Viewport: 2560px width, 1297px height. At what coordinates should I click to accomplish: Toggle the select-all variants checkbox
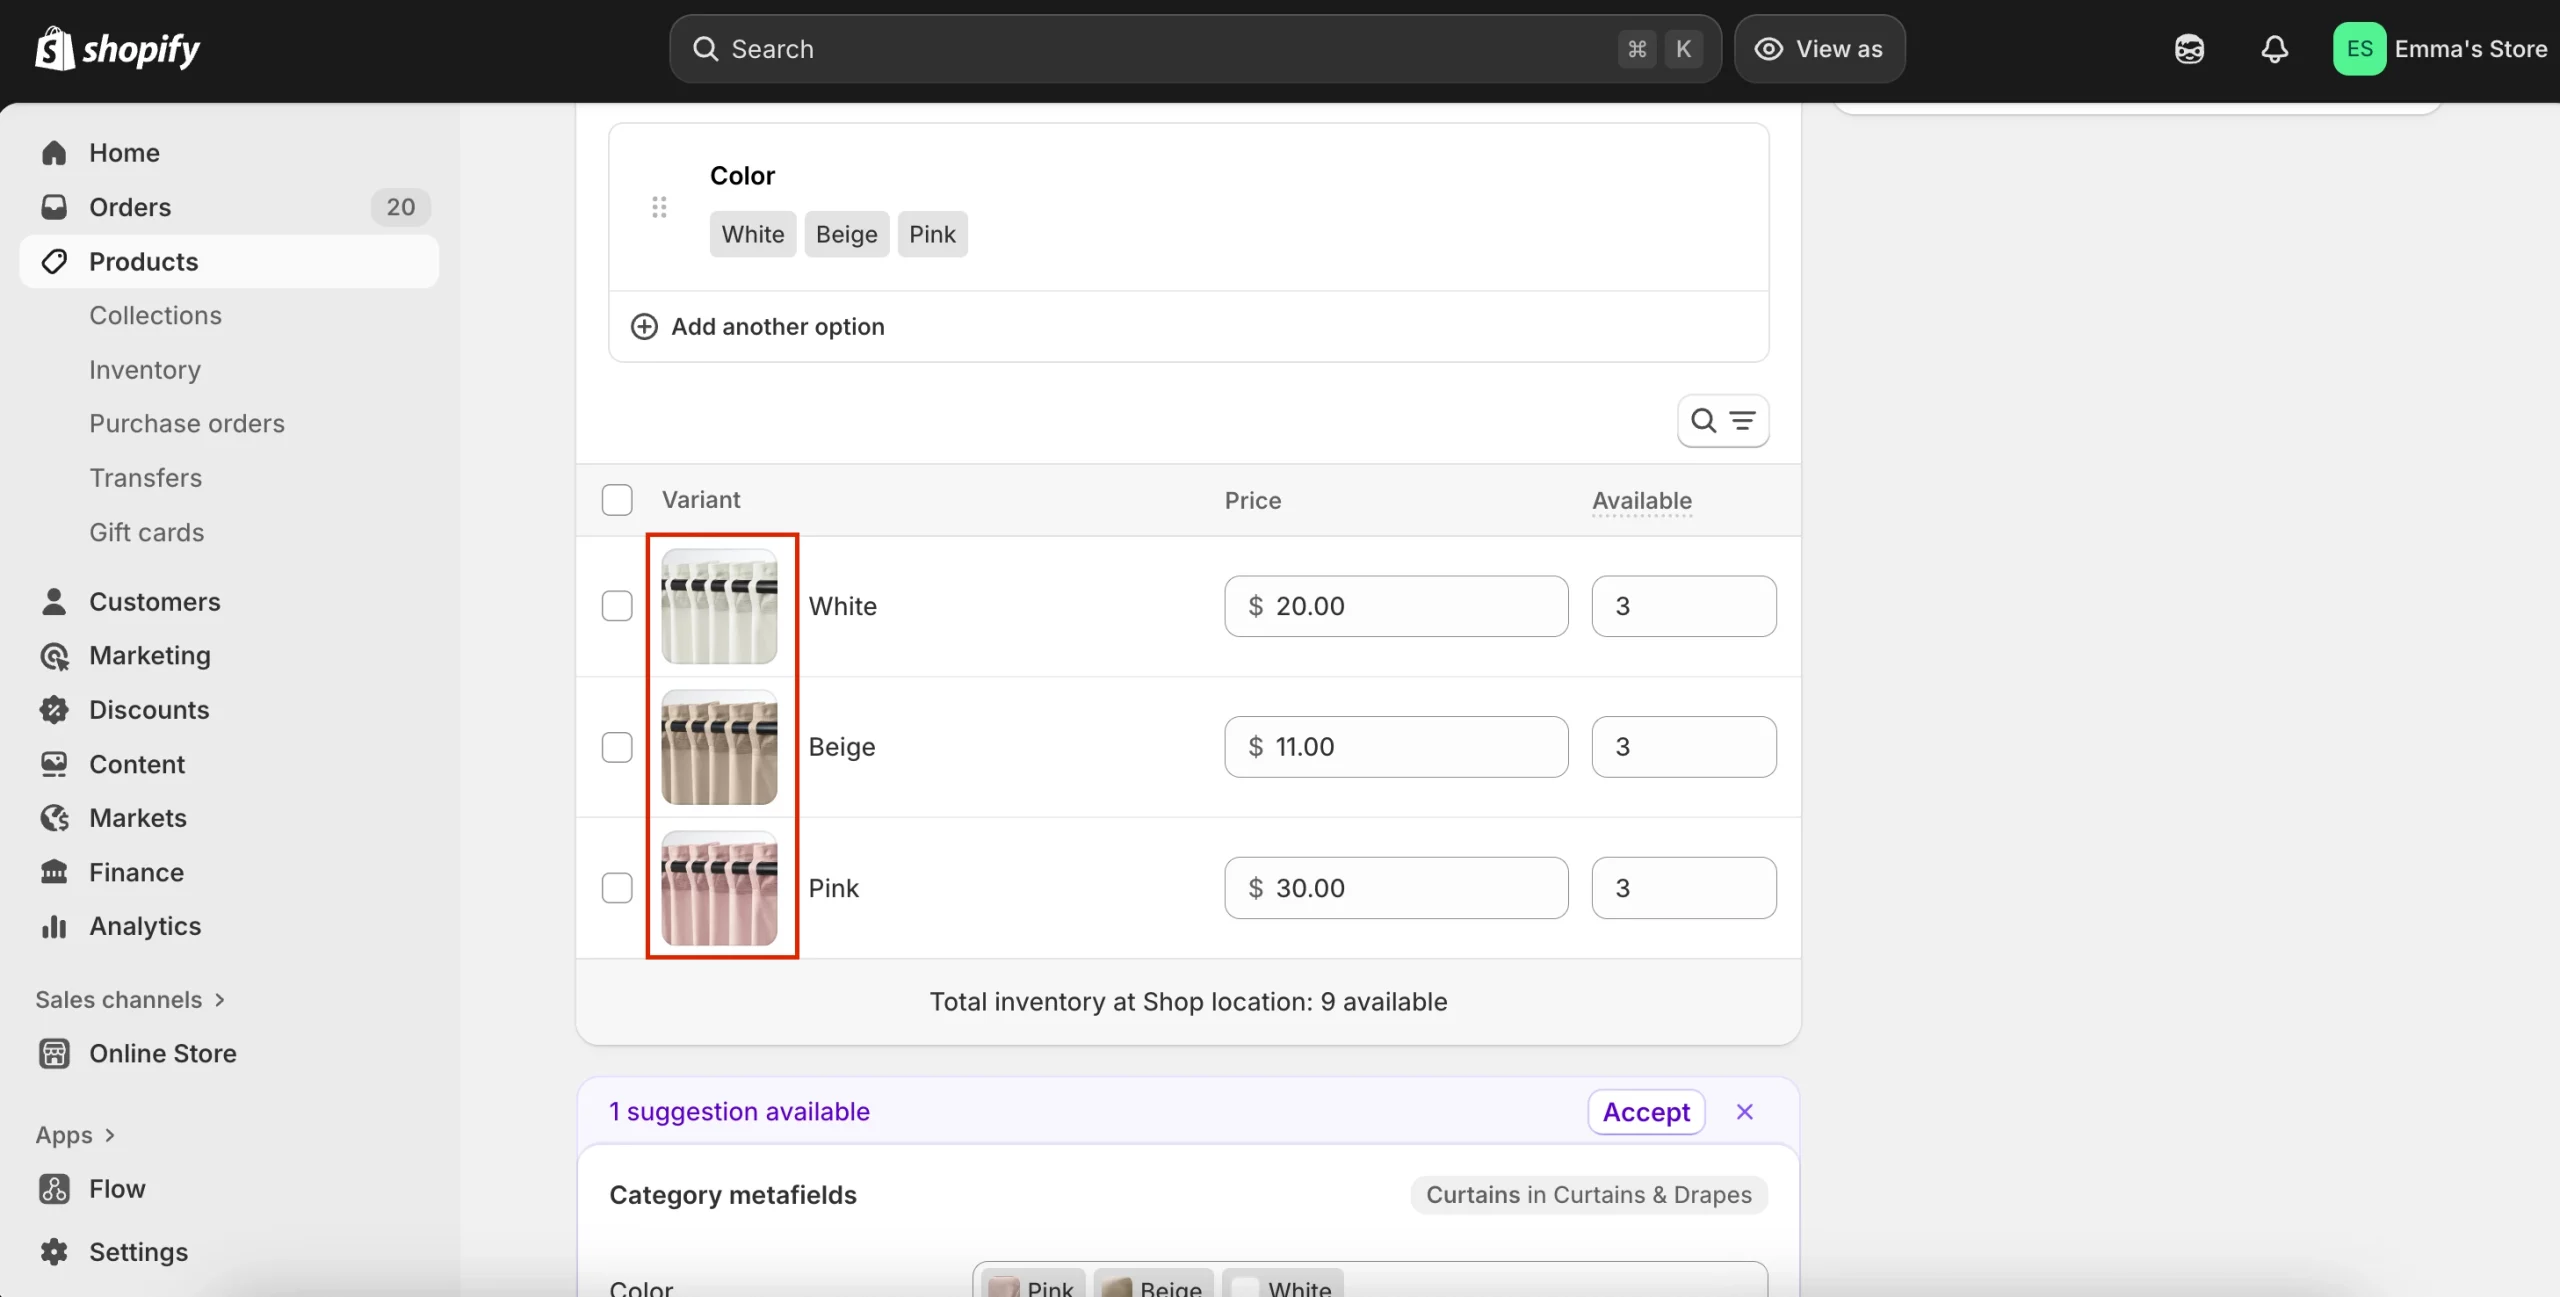(617, 500)
